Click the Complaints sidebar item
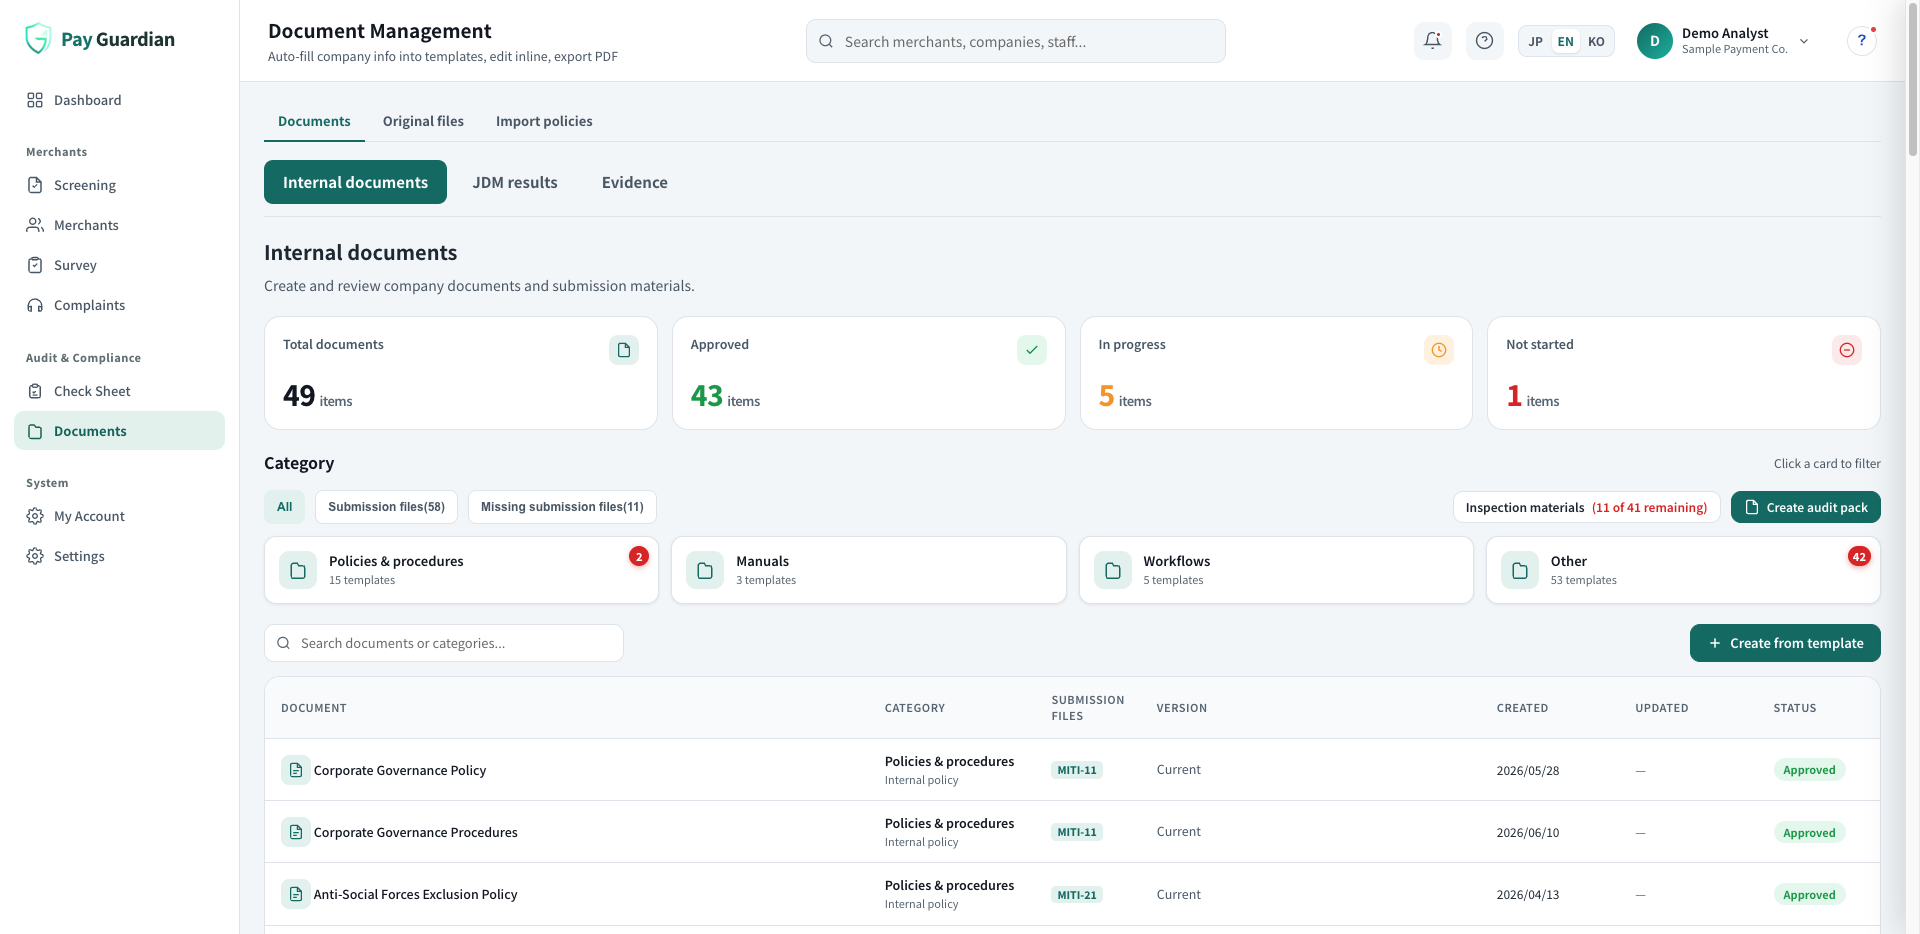The height and width of the screenshot is (934, 1920). tap(119, 305)
